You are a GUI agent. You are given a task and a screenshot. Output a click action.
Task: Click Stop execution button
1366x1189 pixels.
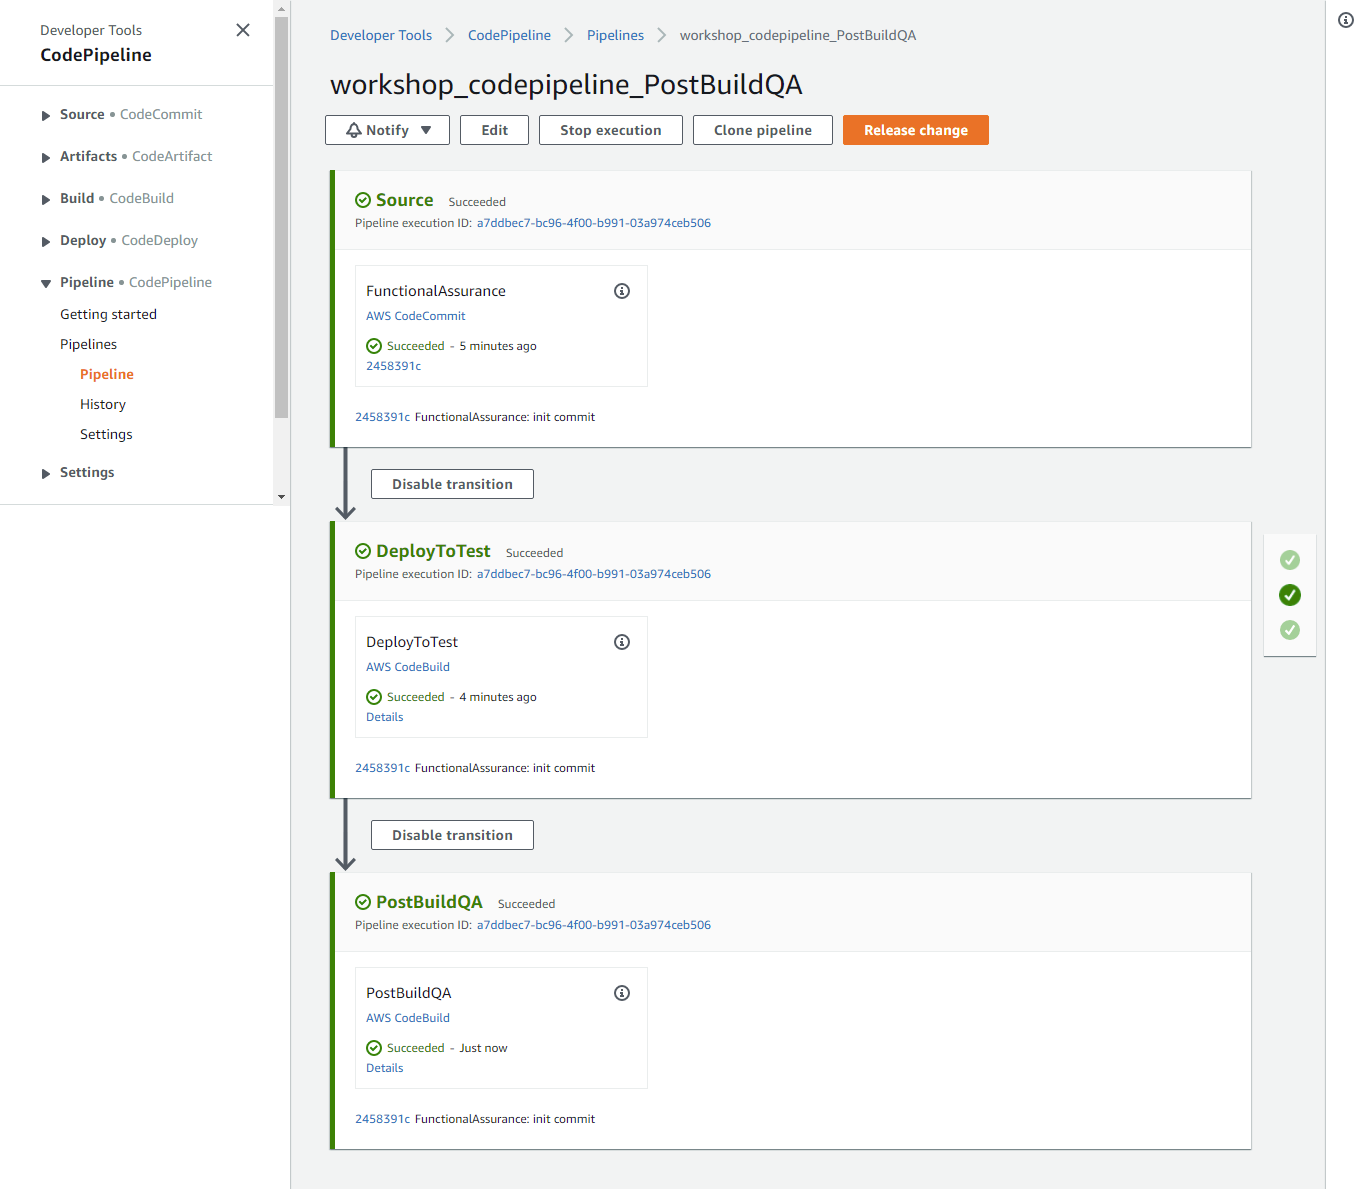[x=611, y=130]
